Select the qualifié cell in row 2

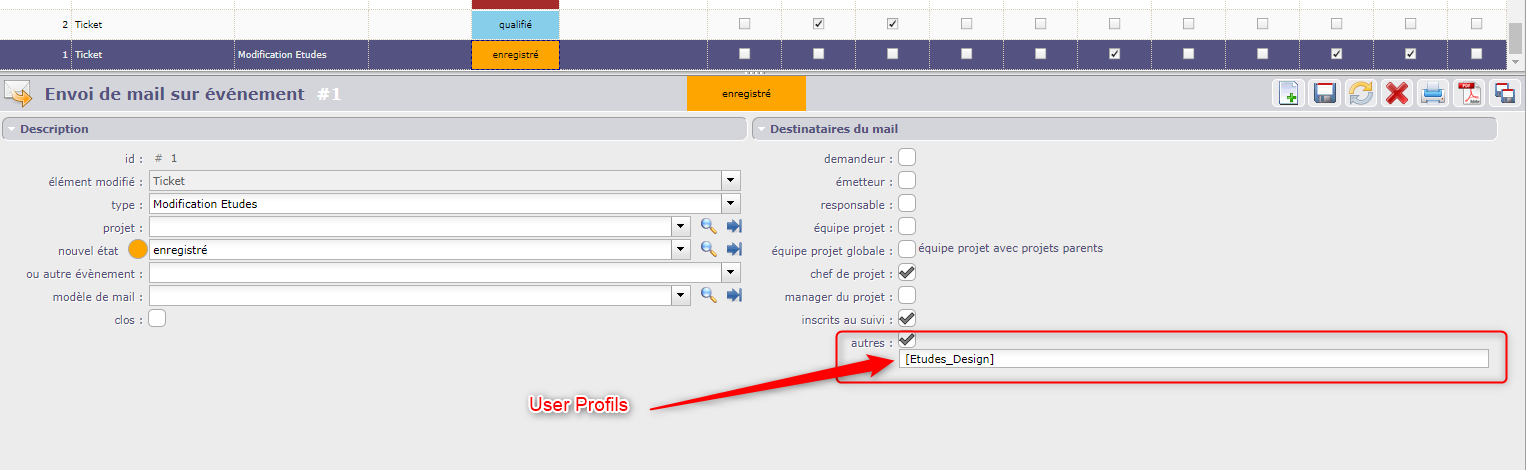[x=515, y=24]
